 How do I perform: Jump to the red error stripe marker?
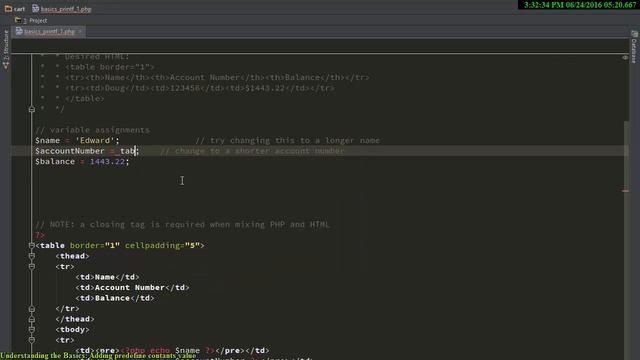(x=625, y=191)
